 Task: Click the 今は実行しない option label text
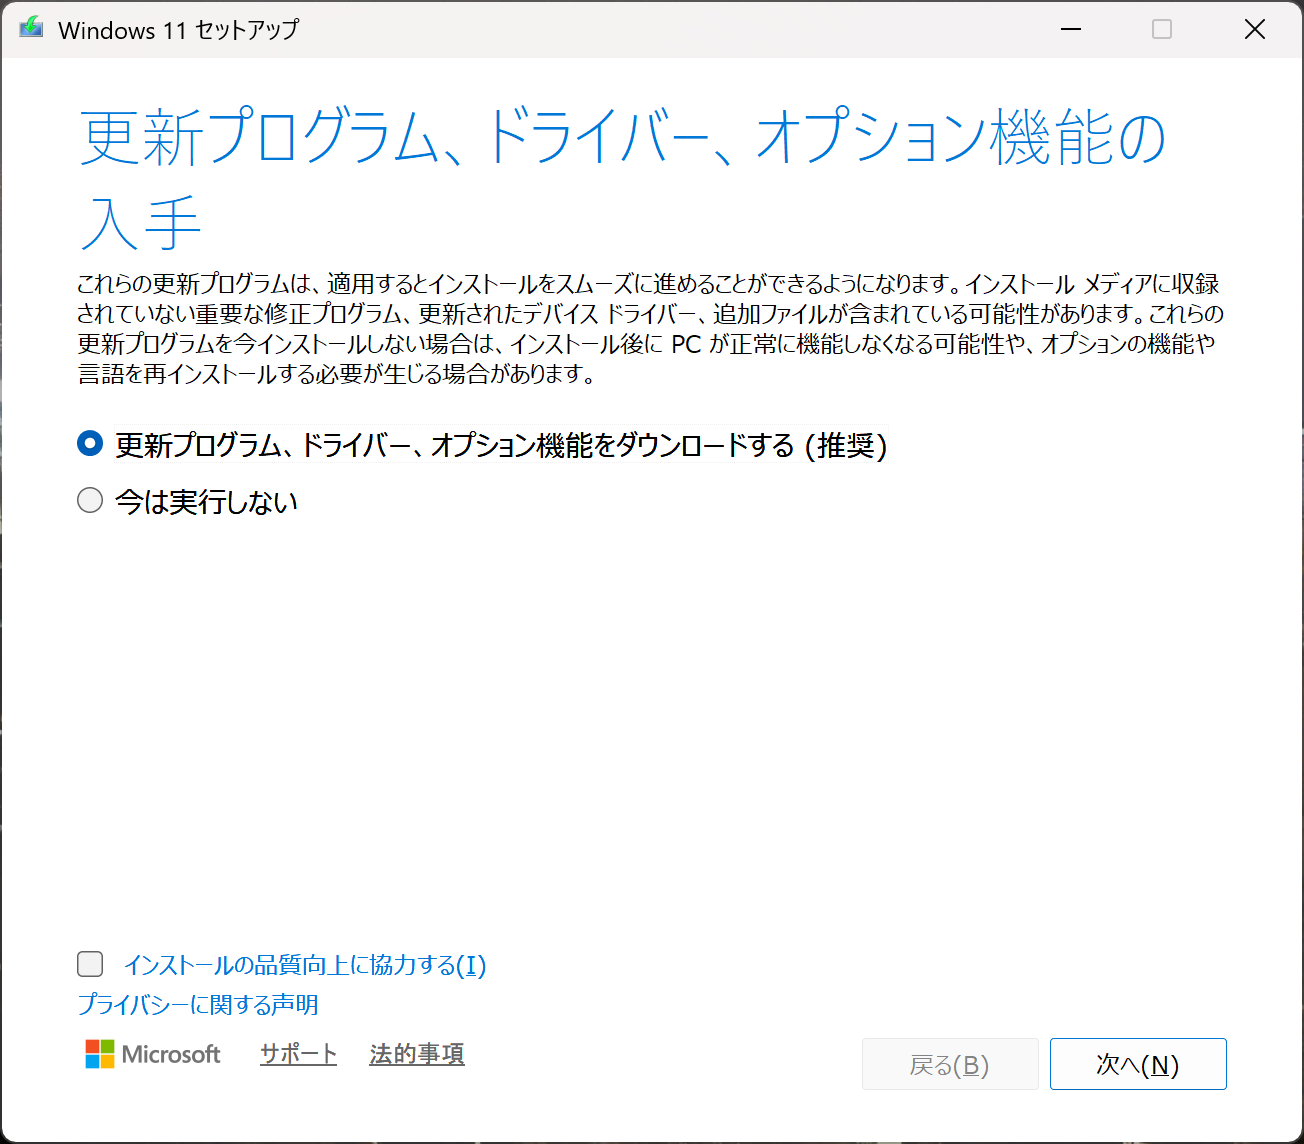coord(206,501)
